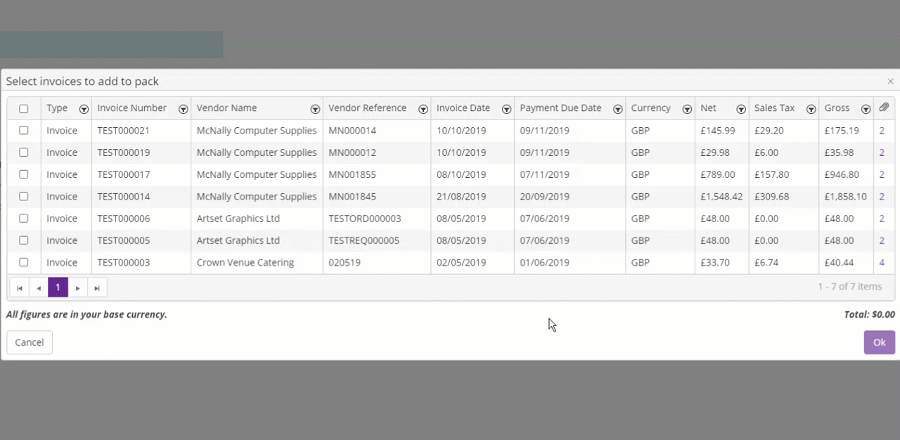Select the checkbox for invoice TEST000017
This screenshot has height=440, width=900.
(24, 174)
